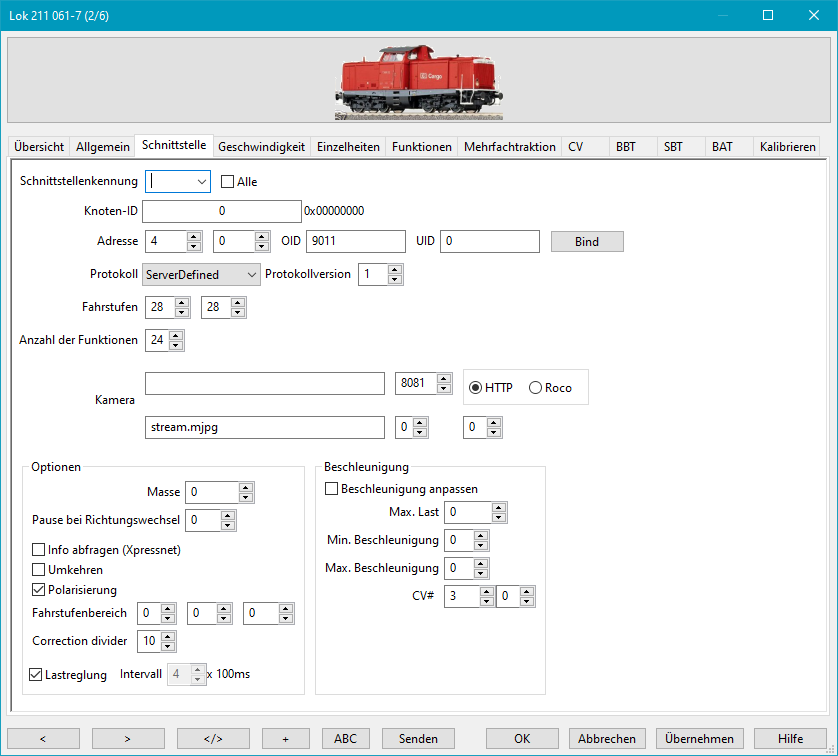Increase Protokollversion with up arrow

[396, 269]
